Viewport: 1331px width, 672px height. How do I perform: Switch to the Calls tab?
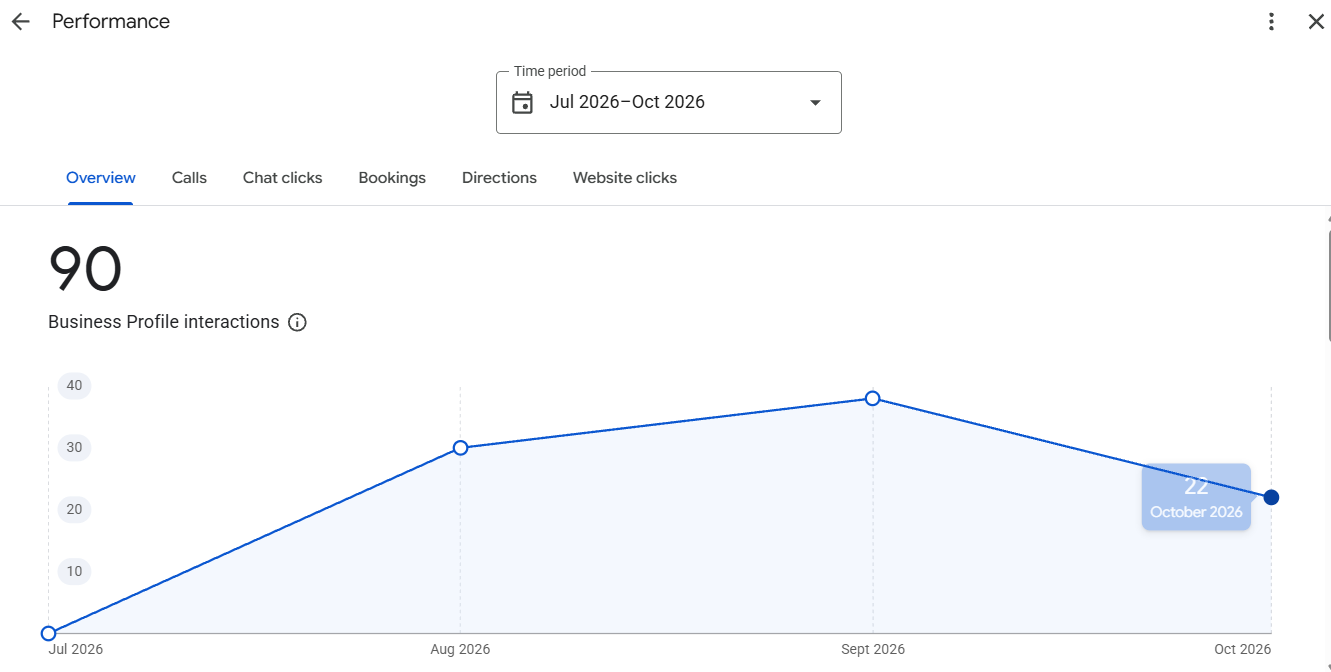(x=189, y=178)
